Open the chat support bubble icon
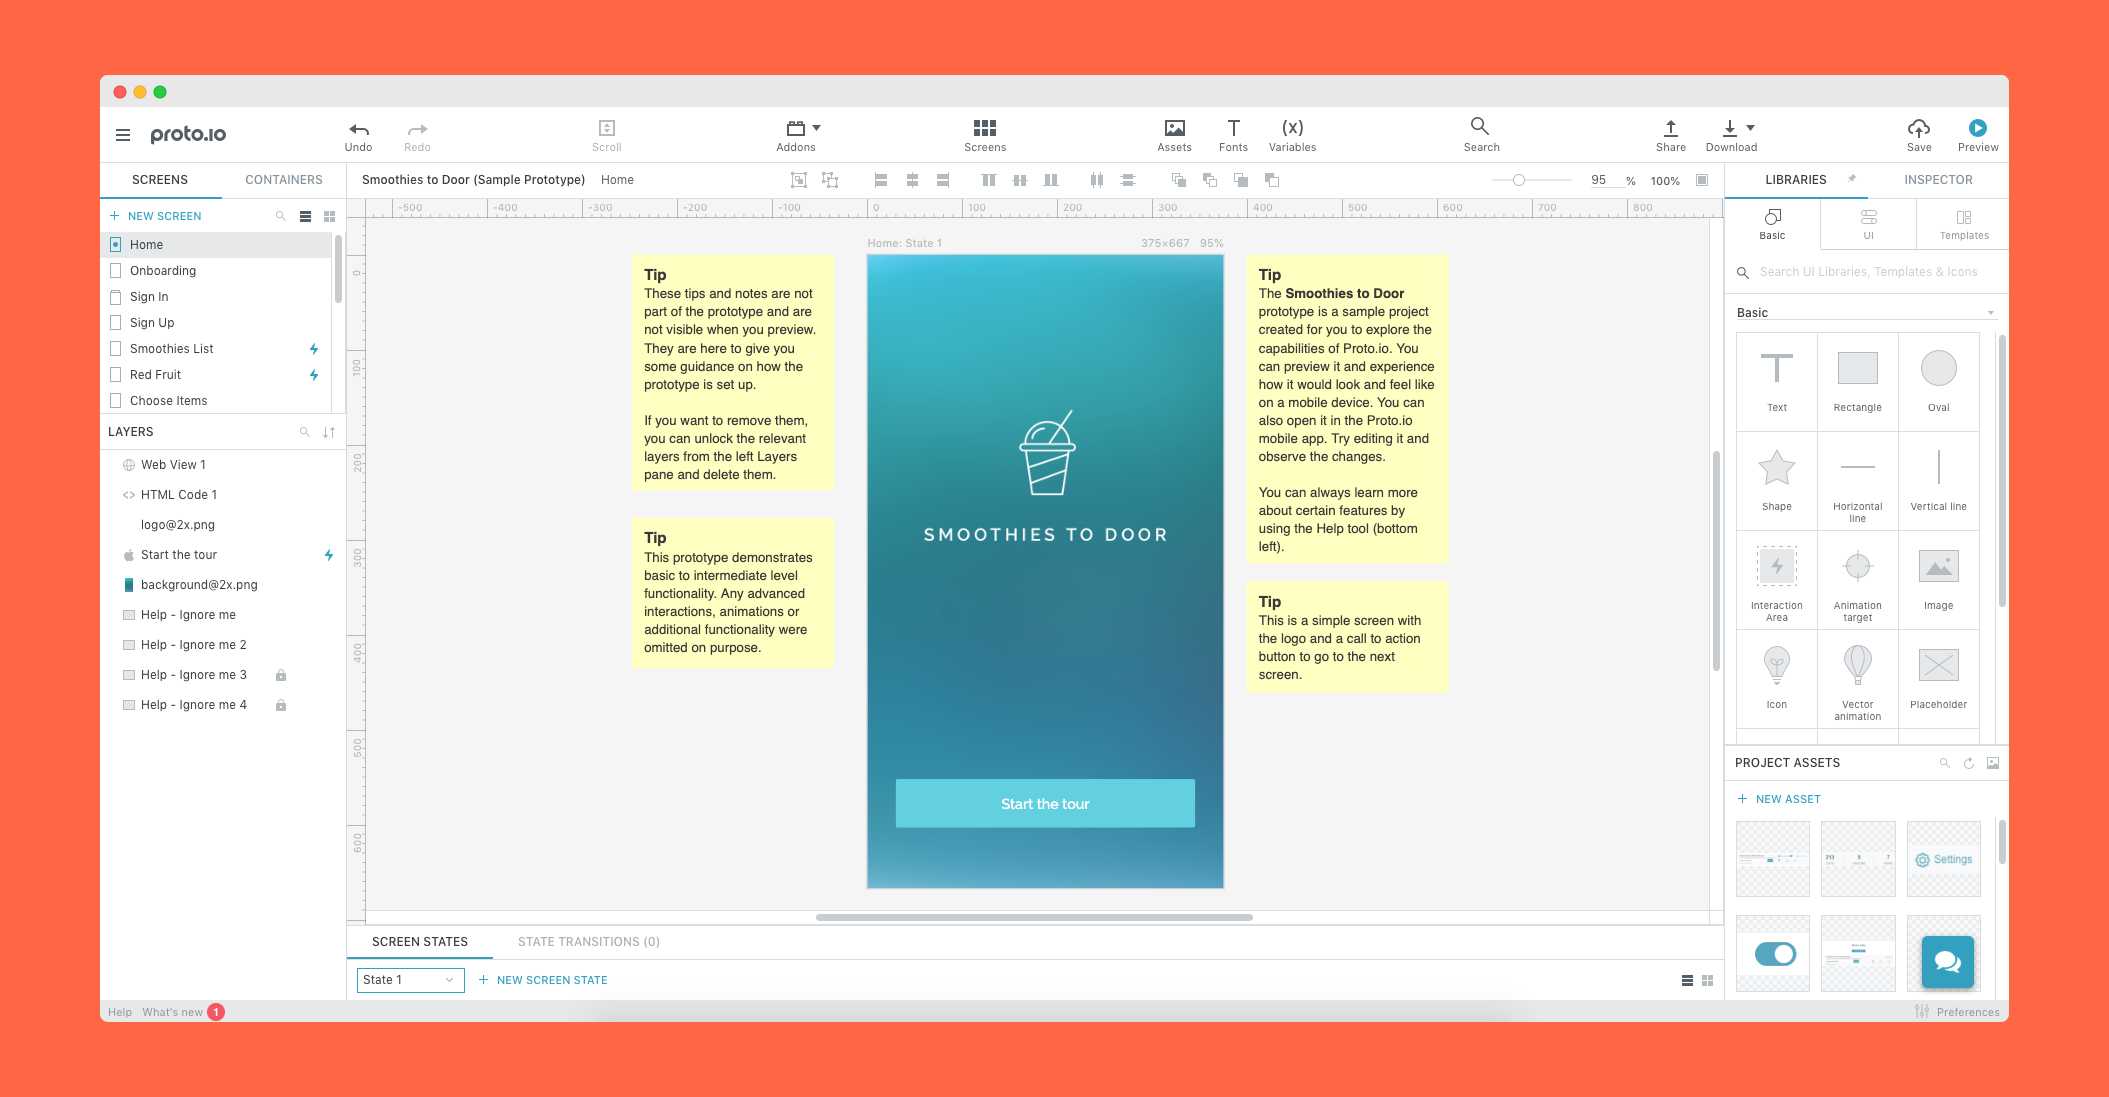The width and height of the screenshot is (2109, 1097). 1947,961
